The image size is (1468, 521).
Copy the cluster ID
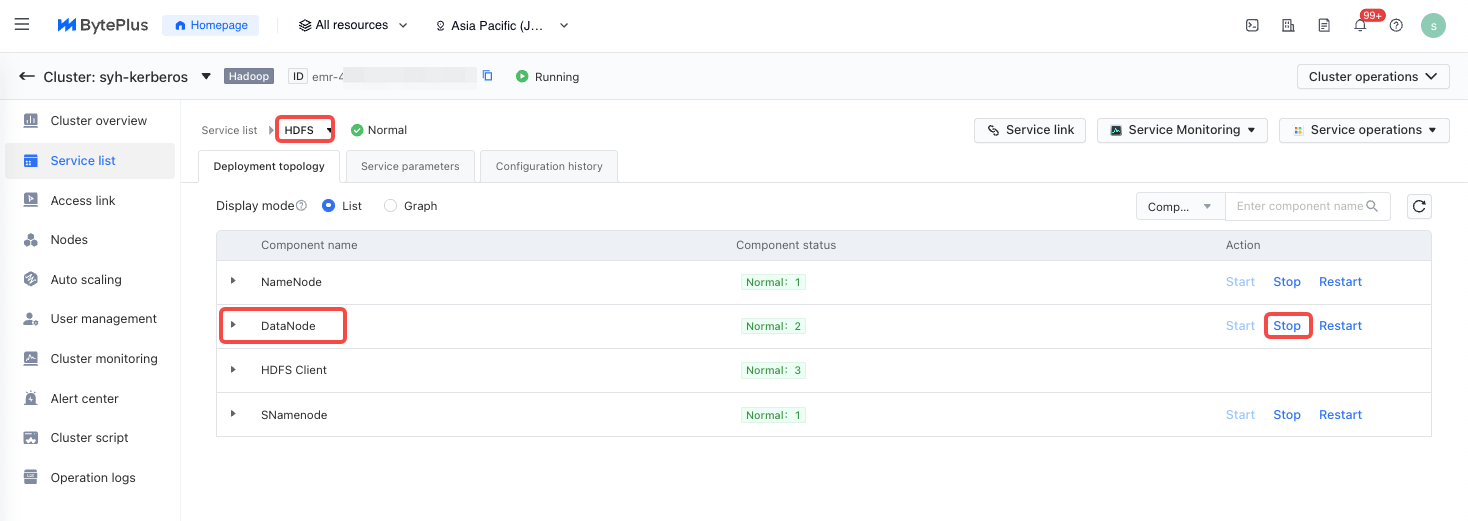click(x=488, y=76)
